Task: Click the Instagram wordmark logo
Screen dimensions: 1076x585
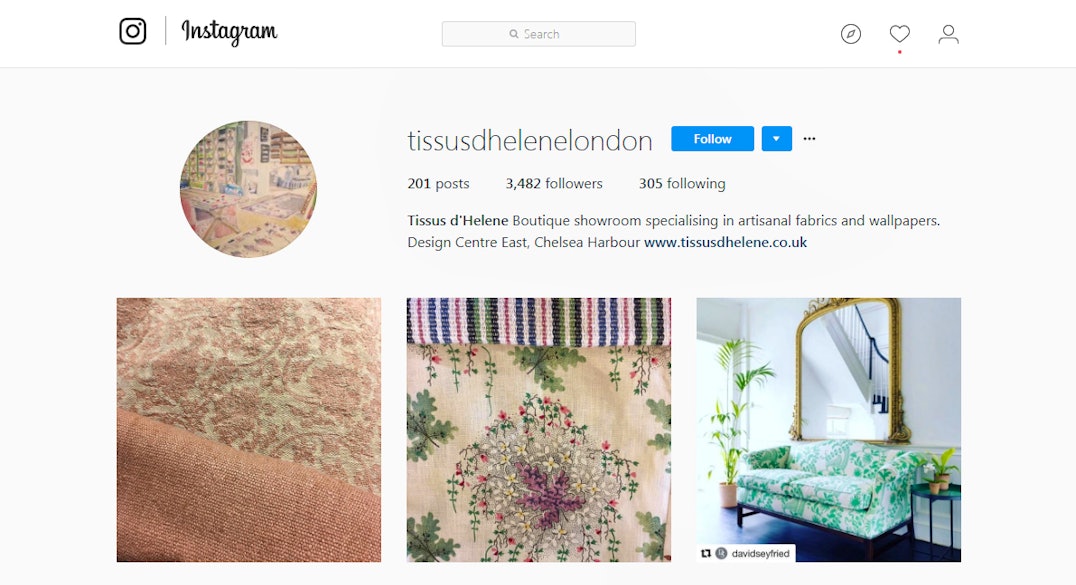Action: (x=229, y=32)
